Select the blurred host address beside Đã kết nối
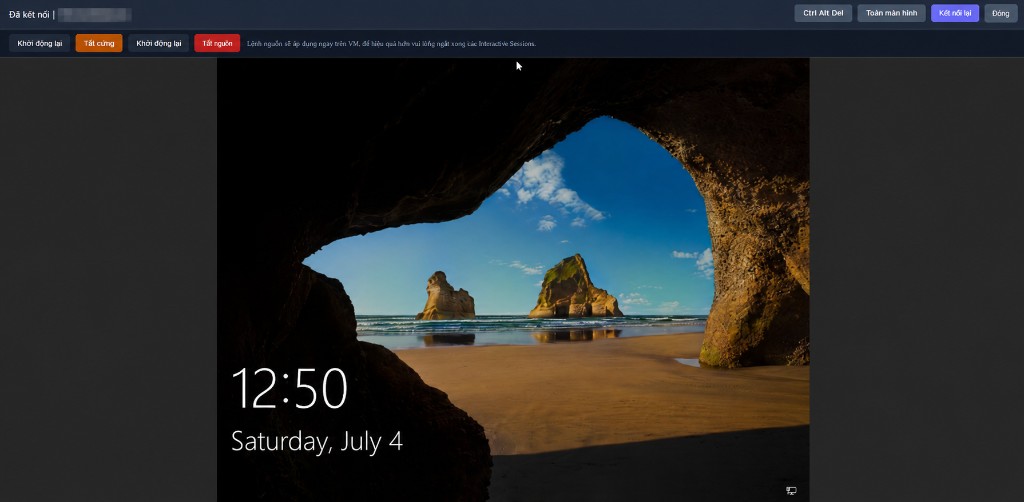This screenshot has height=502, width=1024. click(94, 14)
